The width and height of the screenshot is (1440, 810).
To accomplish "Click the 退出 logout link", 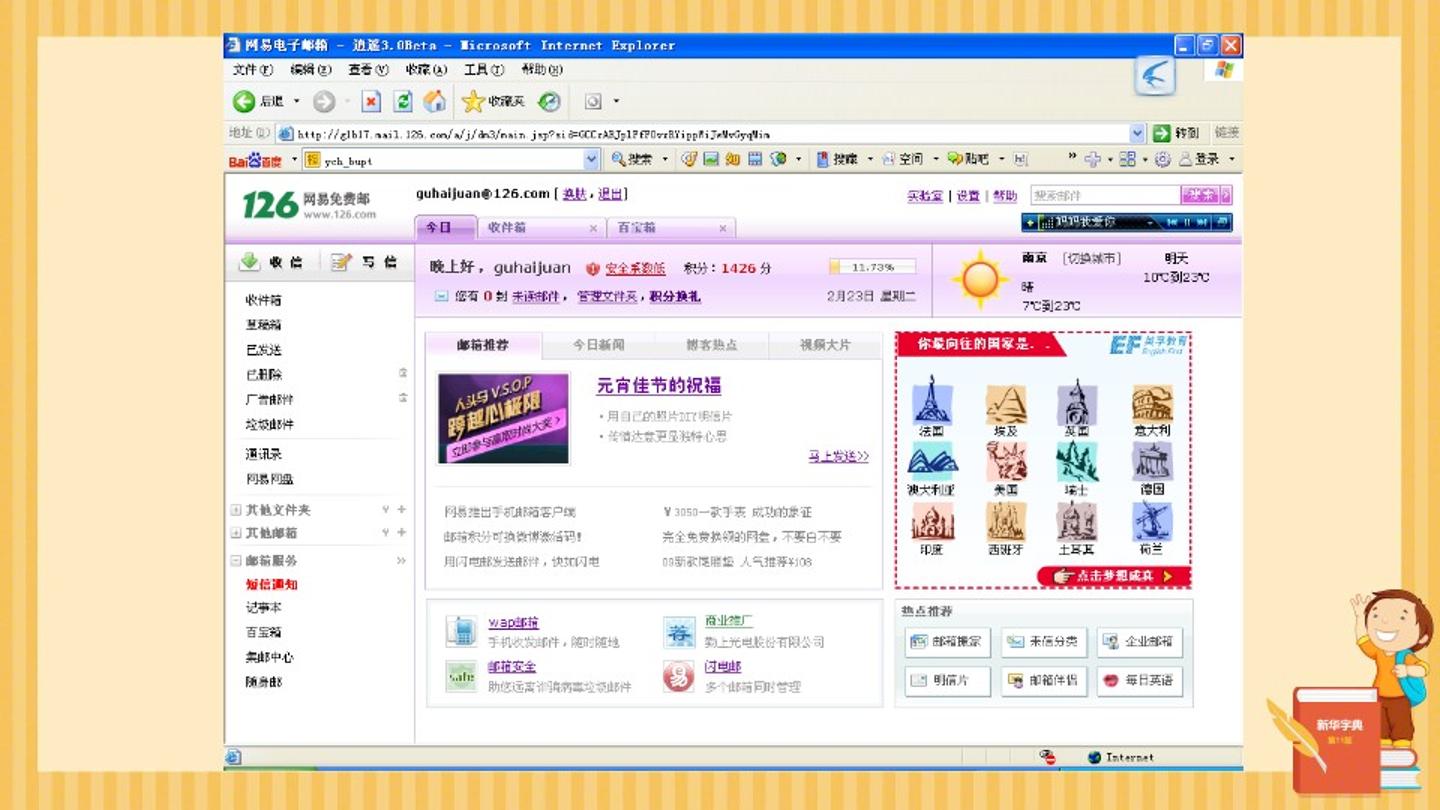I will (610, 194).
